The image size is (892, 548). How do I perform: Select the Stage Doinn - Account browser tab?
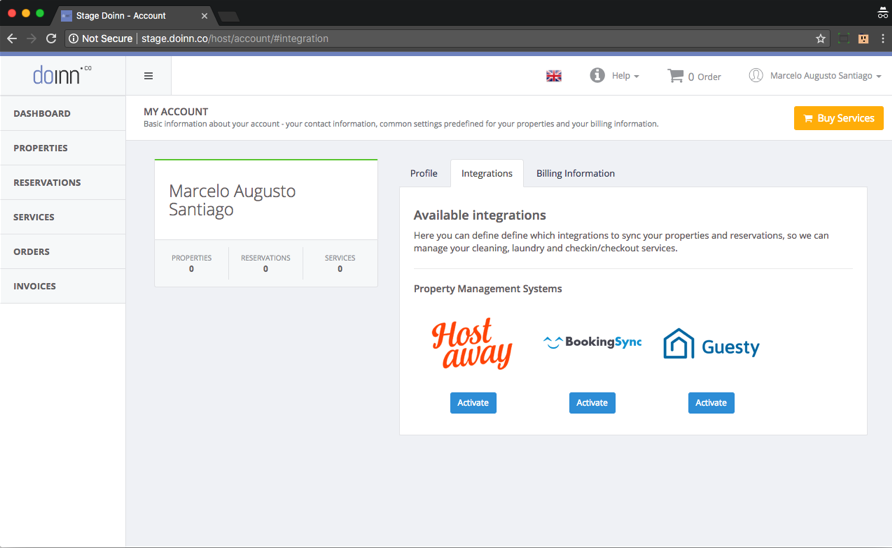(x=134, y=16)
